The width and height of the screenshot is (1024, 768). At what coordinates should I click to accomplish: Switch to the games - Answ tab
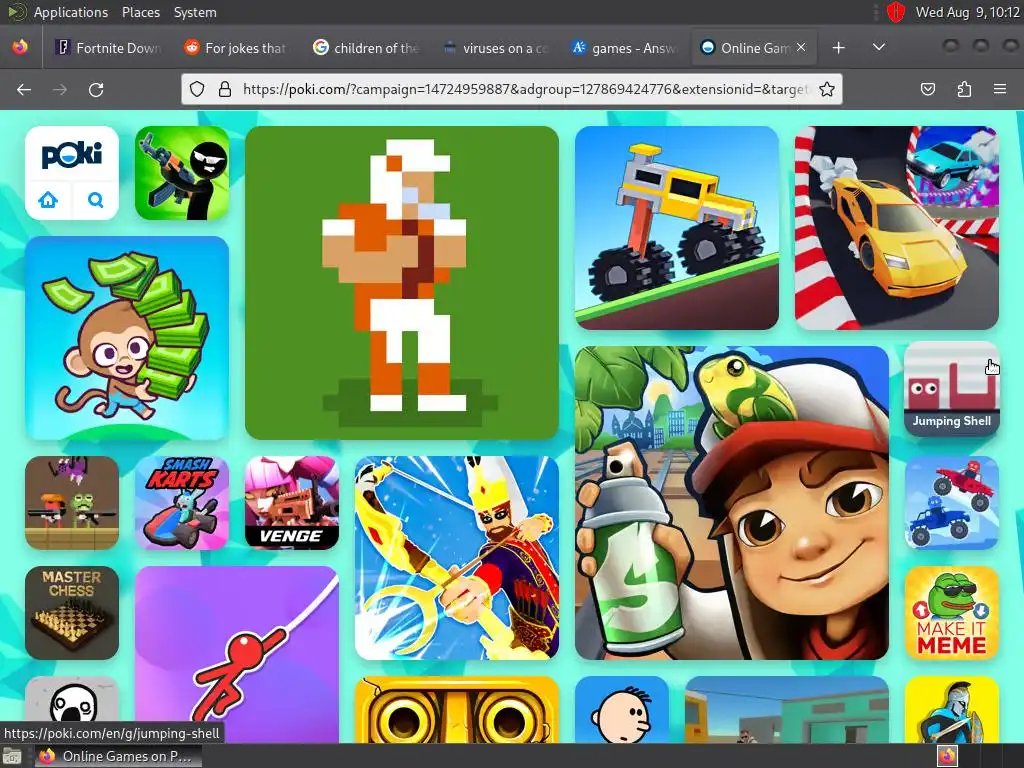point(624,48)
